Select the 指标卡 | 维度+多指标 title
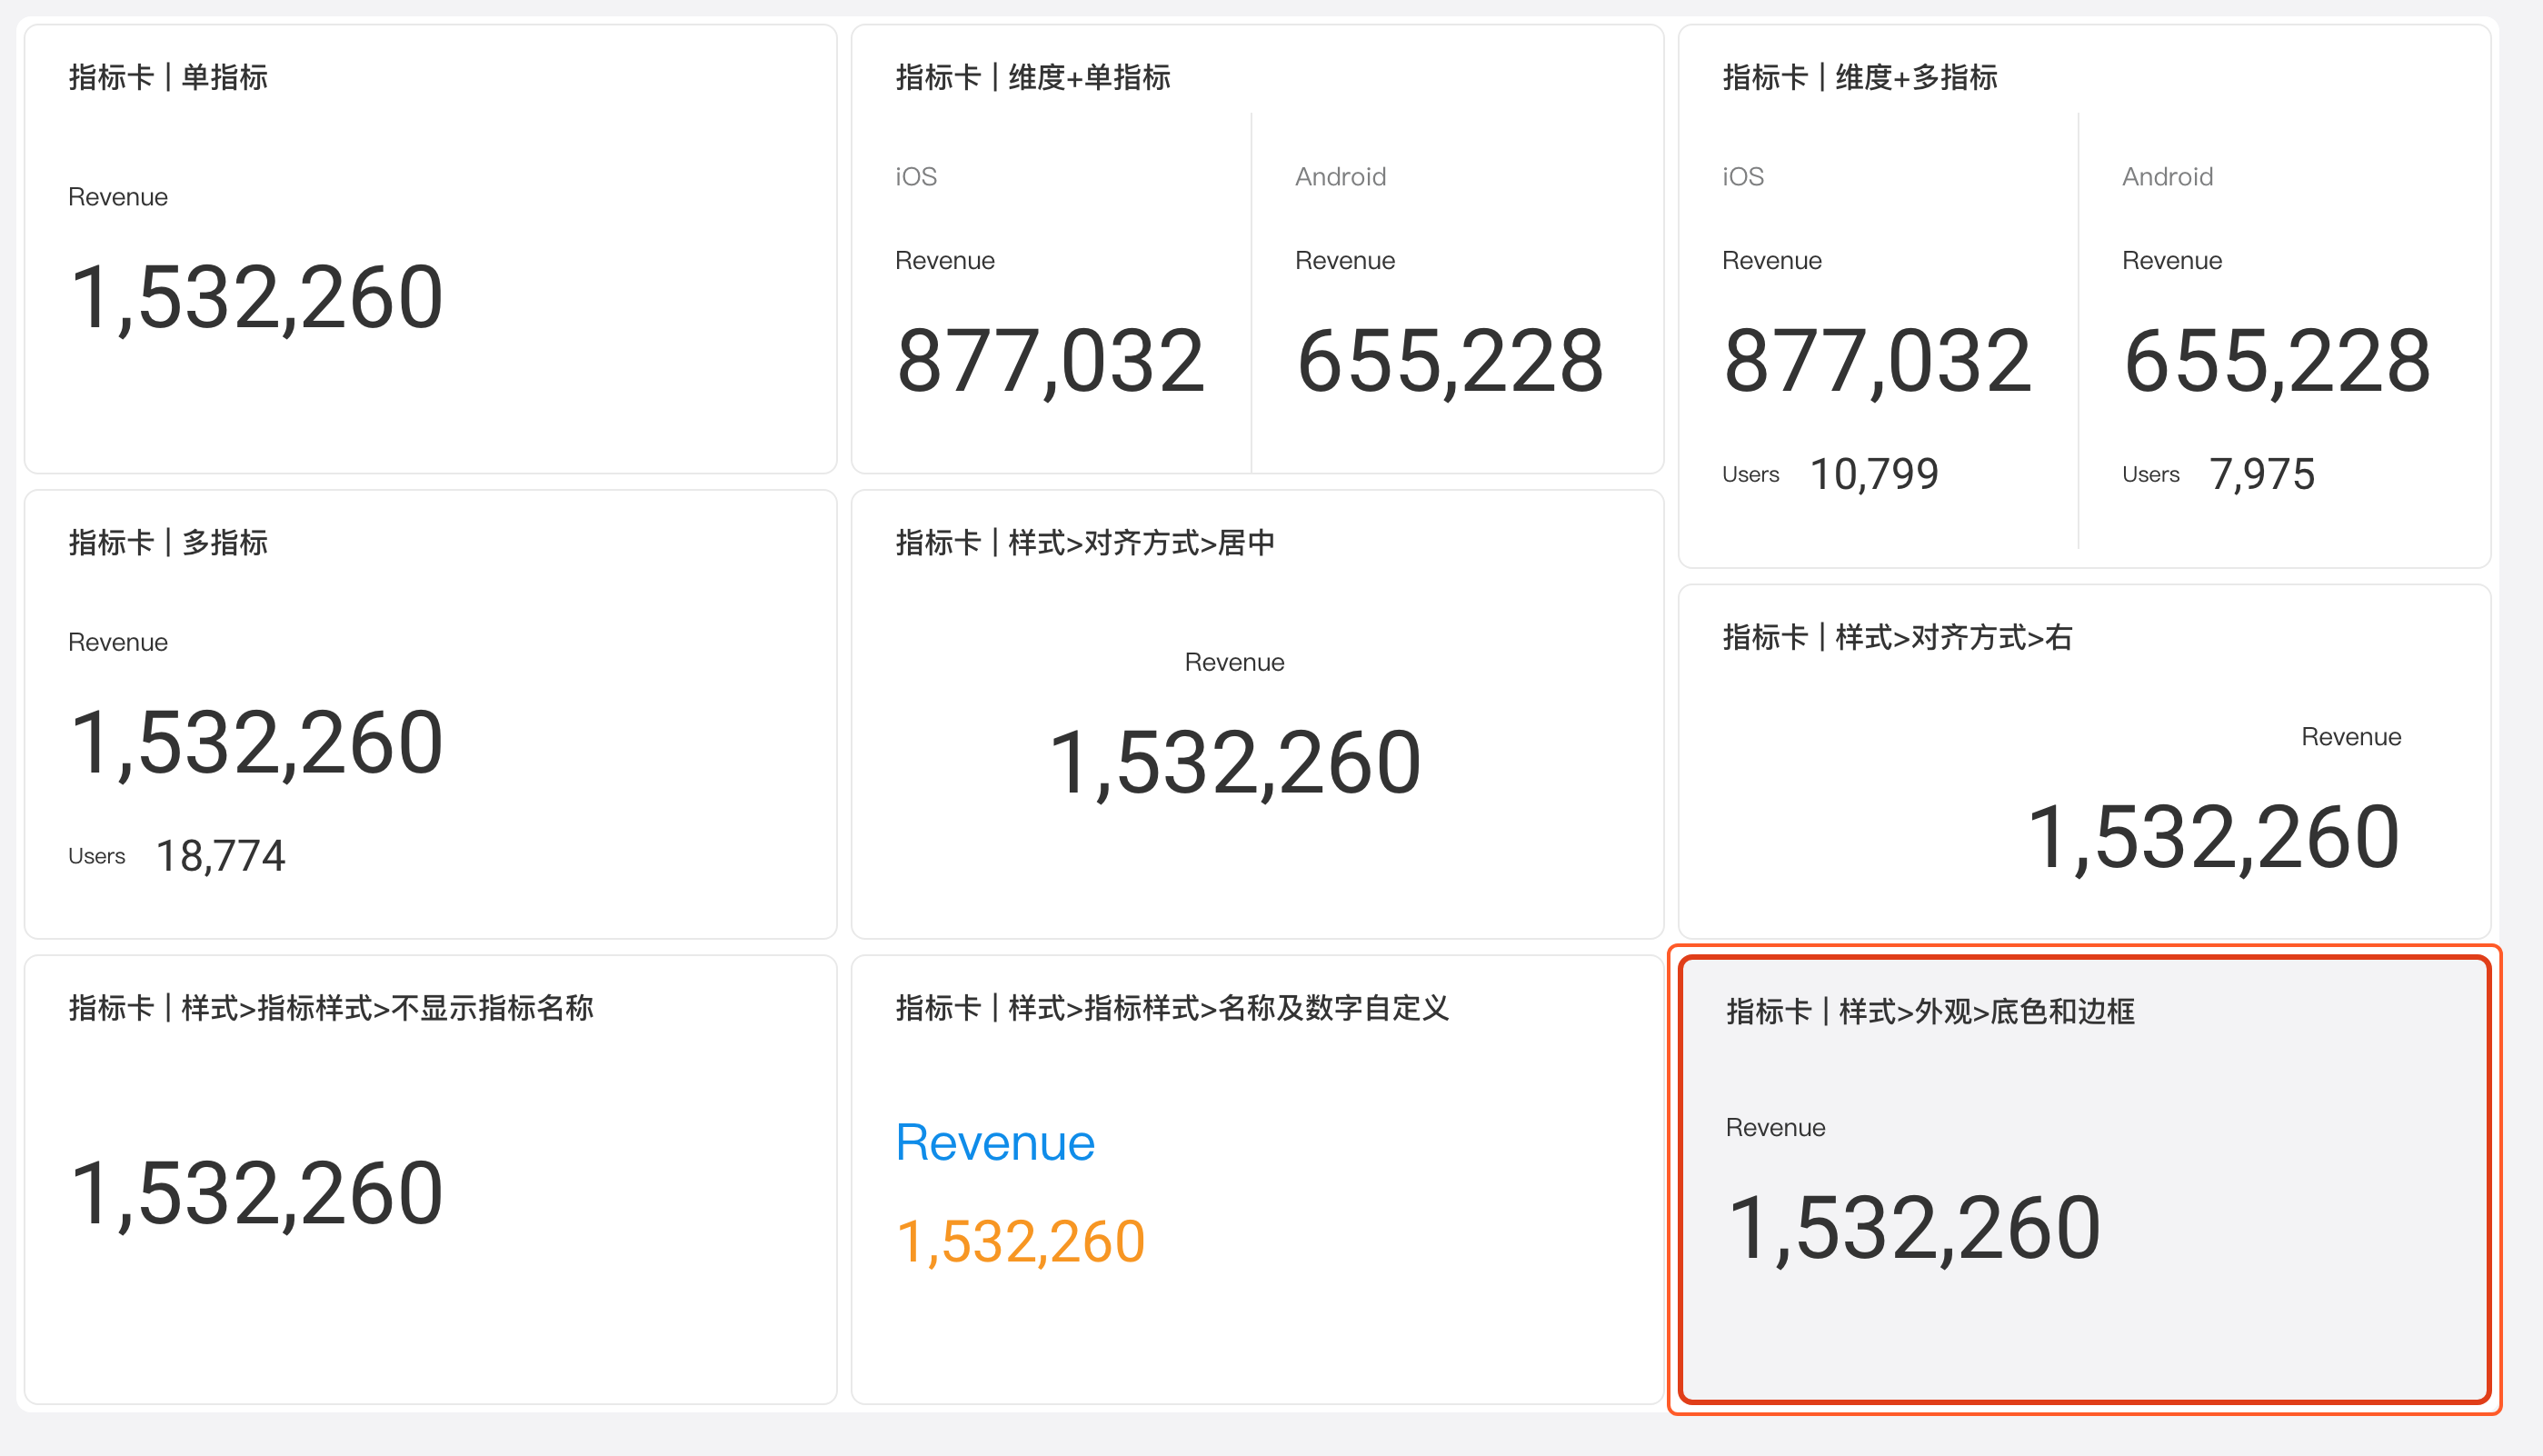 click(1860, 77)
